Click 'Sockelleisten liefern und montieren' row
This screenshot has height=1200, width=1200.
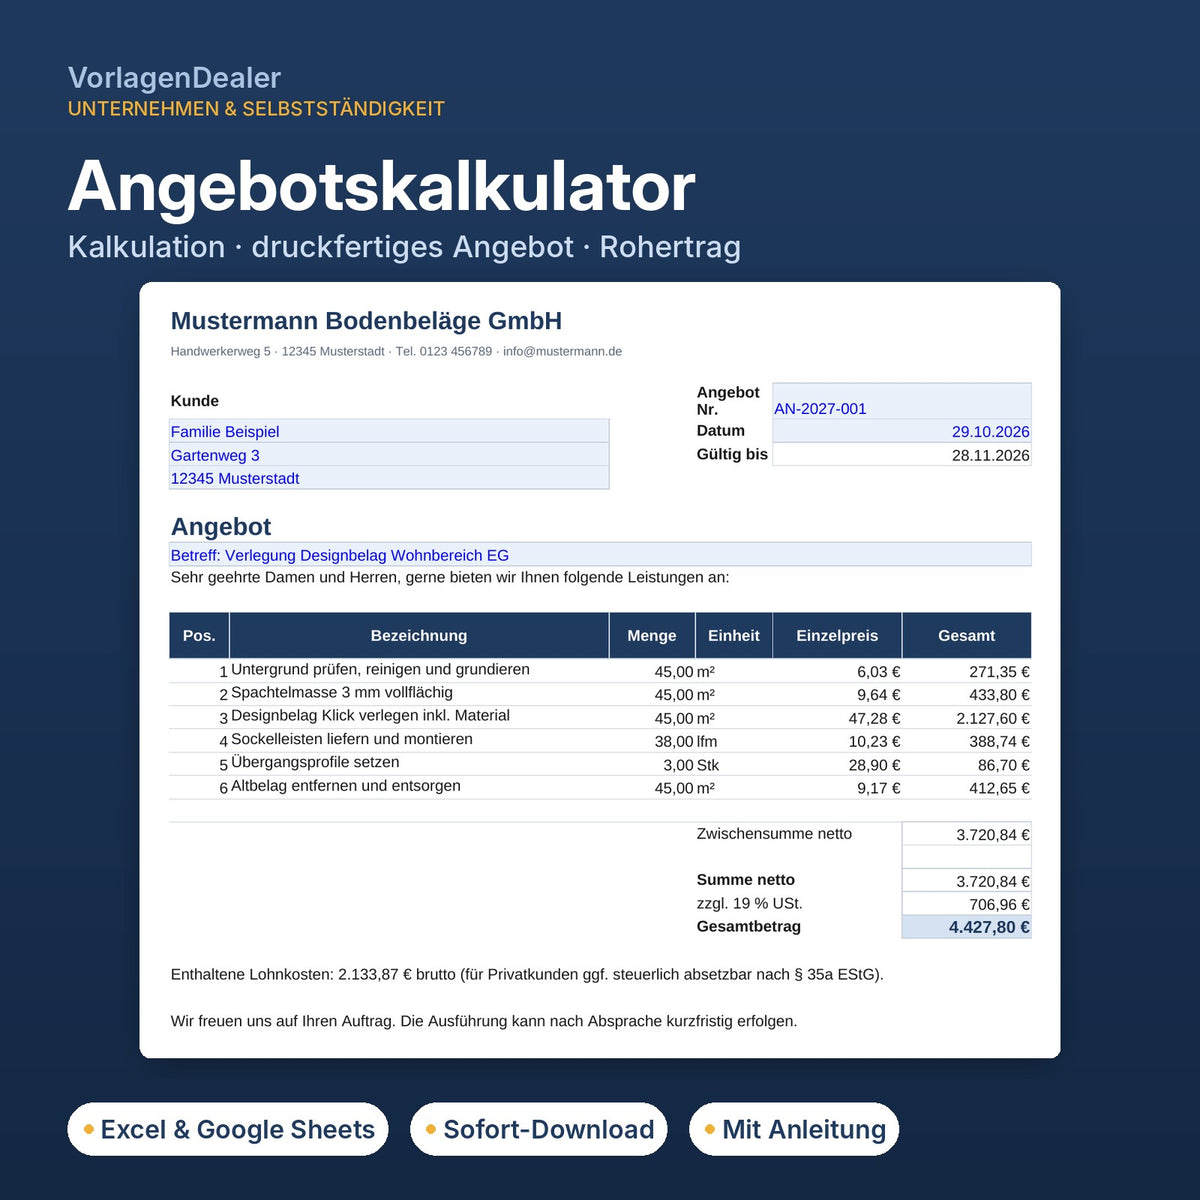[x=600, y=741]
